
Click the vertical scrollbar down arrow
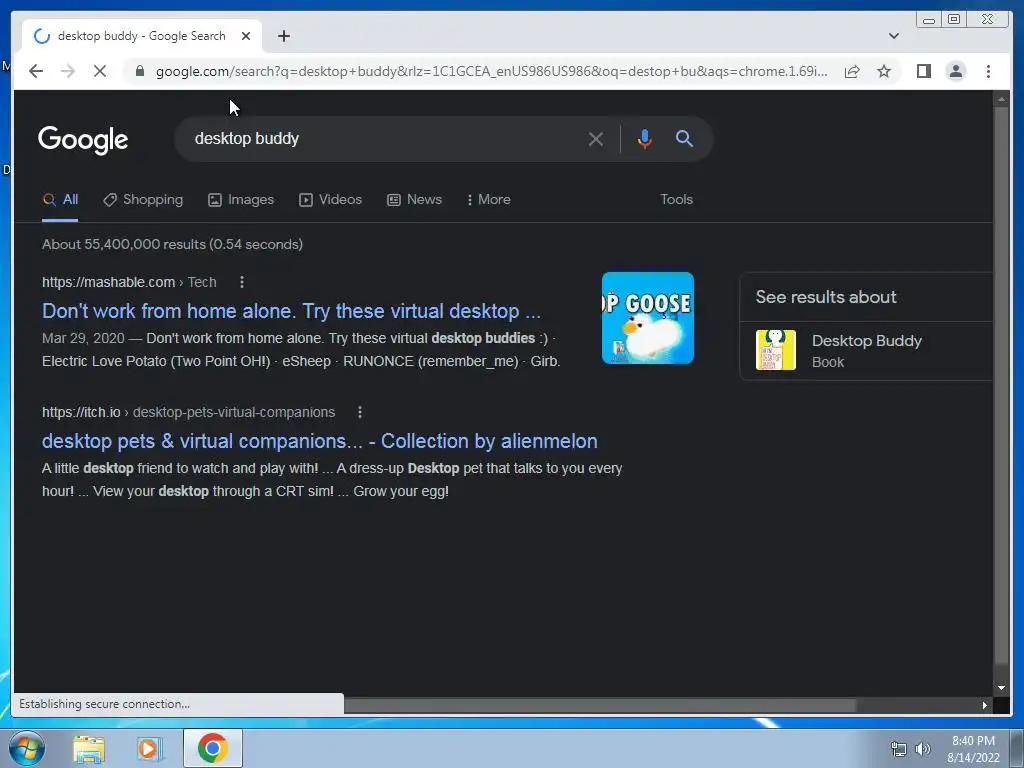[x=1000, y=688]
